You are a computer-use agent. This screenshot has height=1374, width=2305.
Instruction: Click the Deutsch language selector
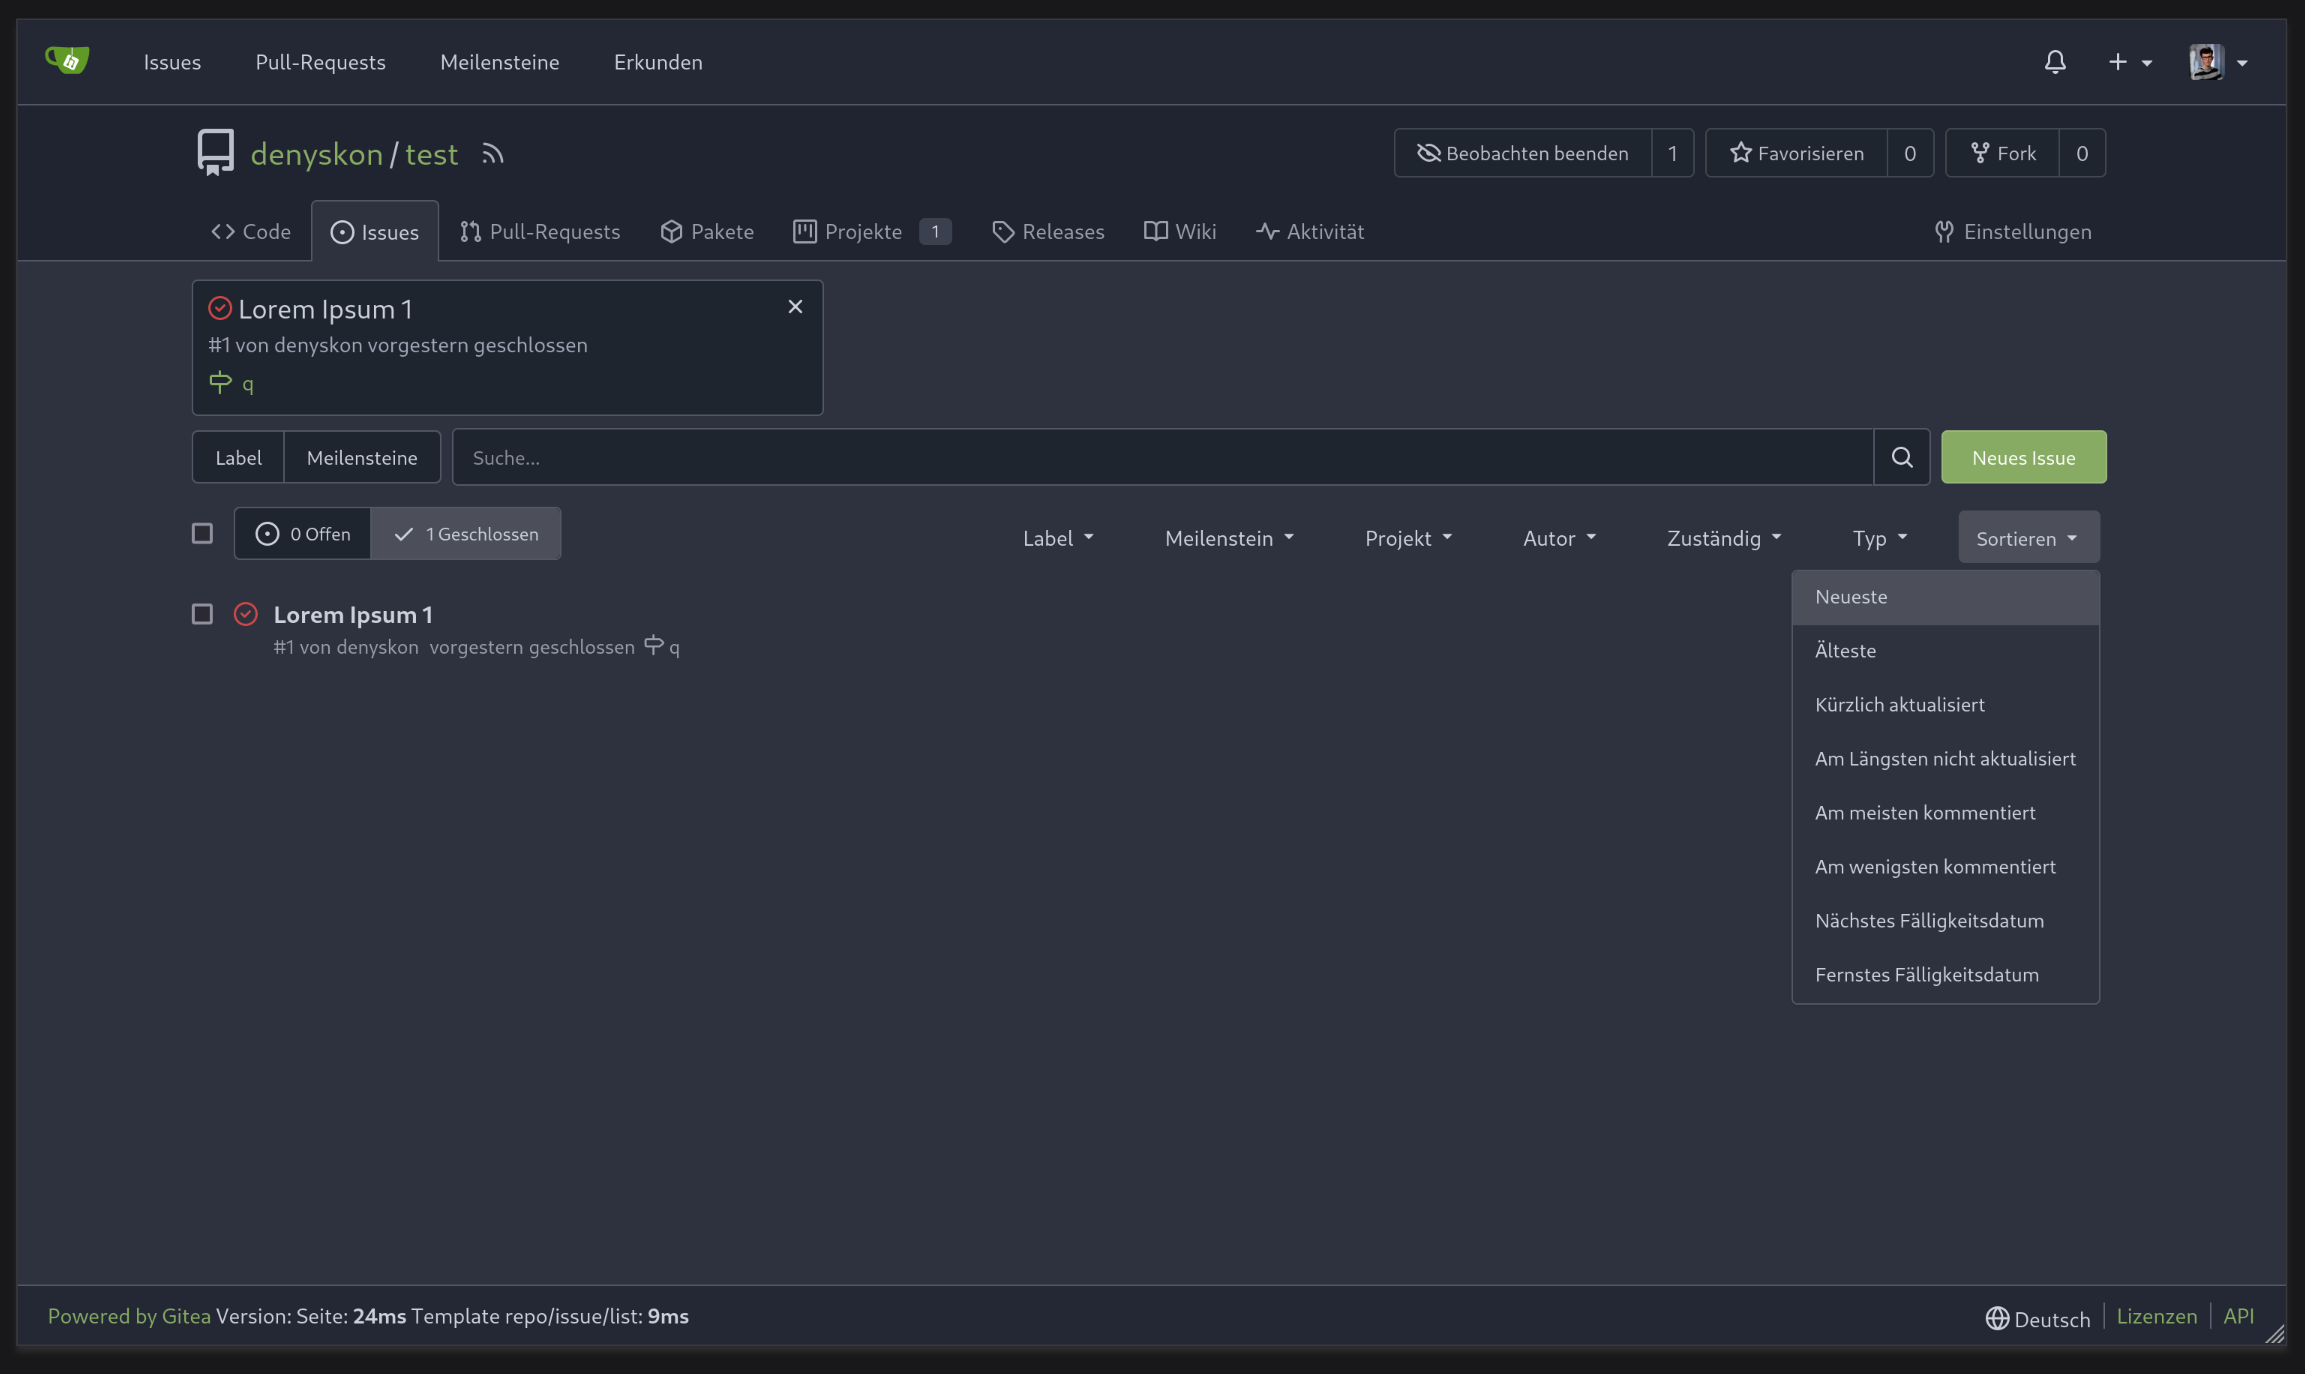[2038, 1318]
